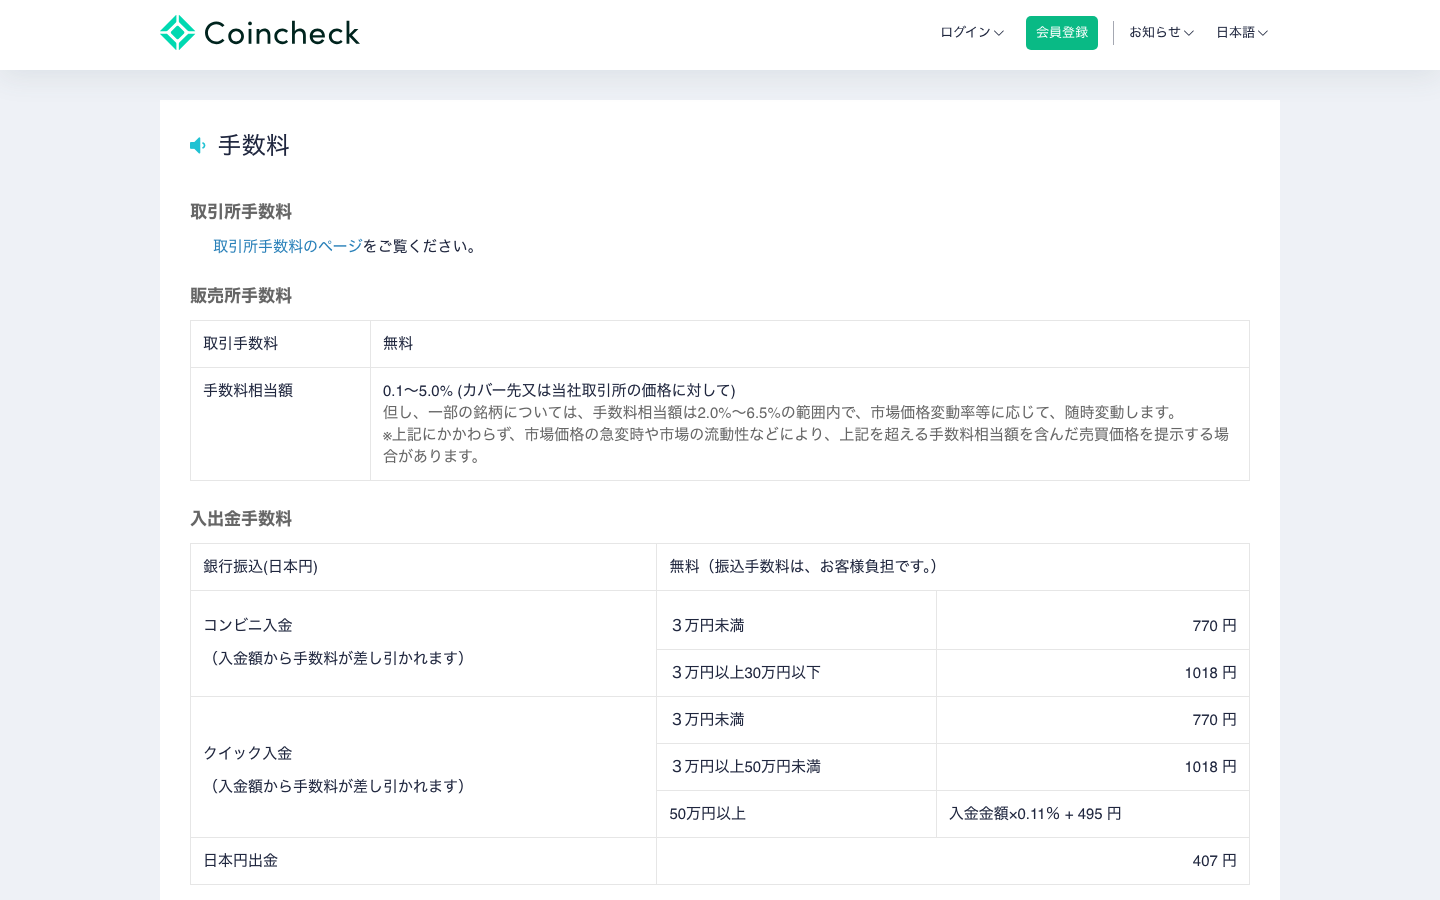1440x900 pixels.
Task: Open the 取引所手数料のページ link
Action: click(288, 246)
